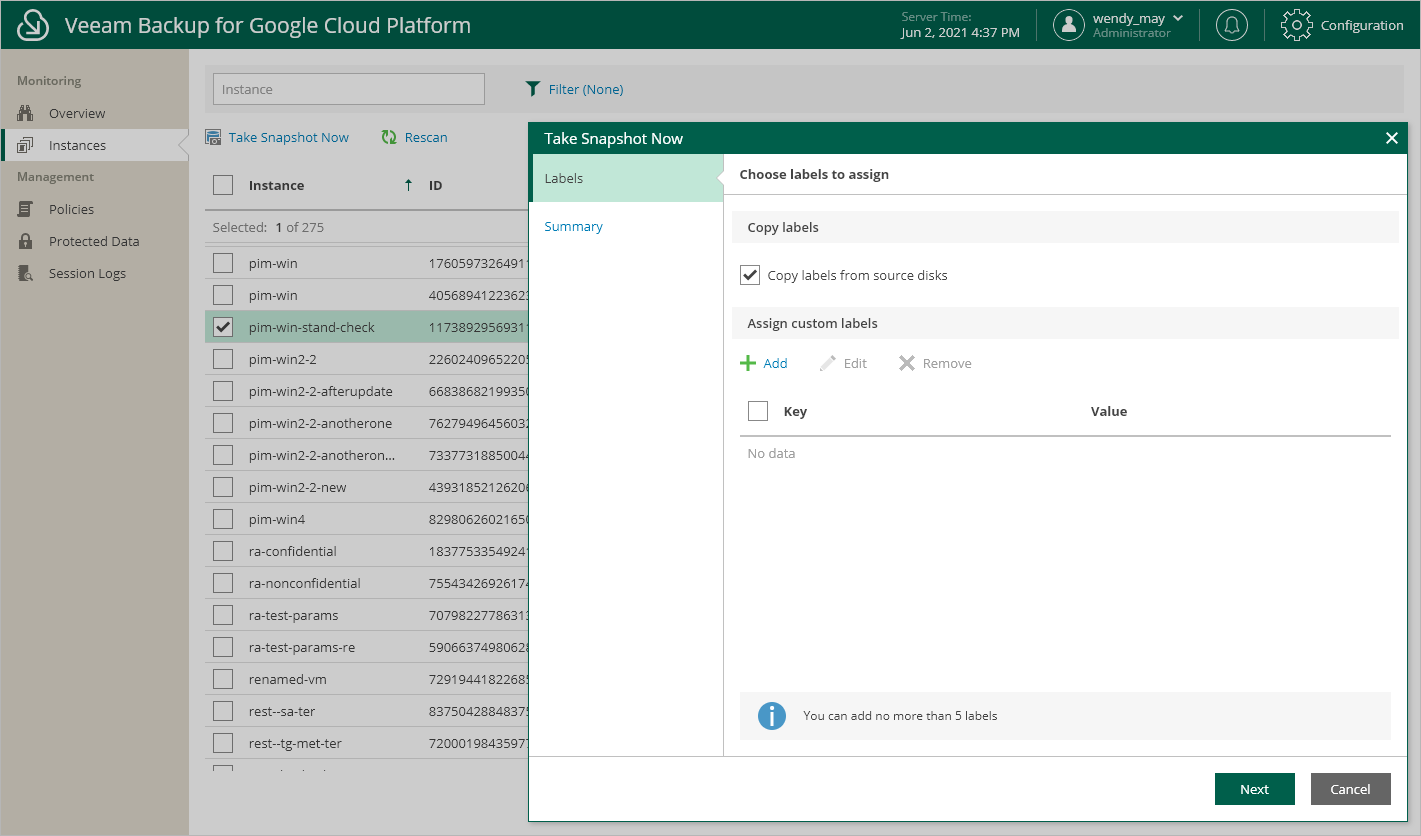Click the Take Snapshot Now camera icon
The height and width of the screenshot is (836, 1421).
pyautogui.click(x=213, y=137)
